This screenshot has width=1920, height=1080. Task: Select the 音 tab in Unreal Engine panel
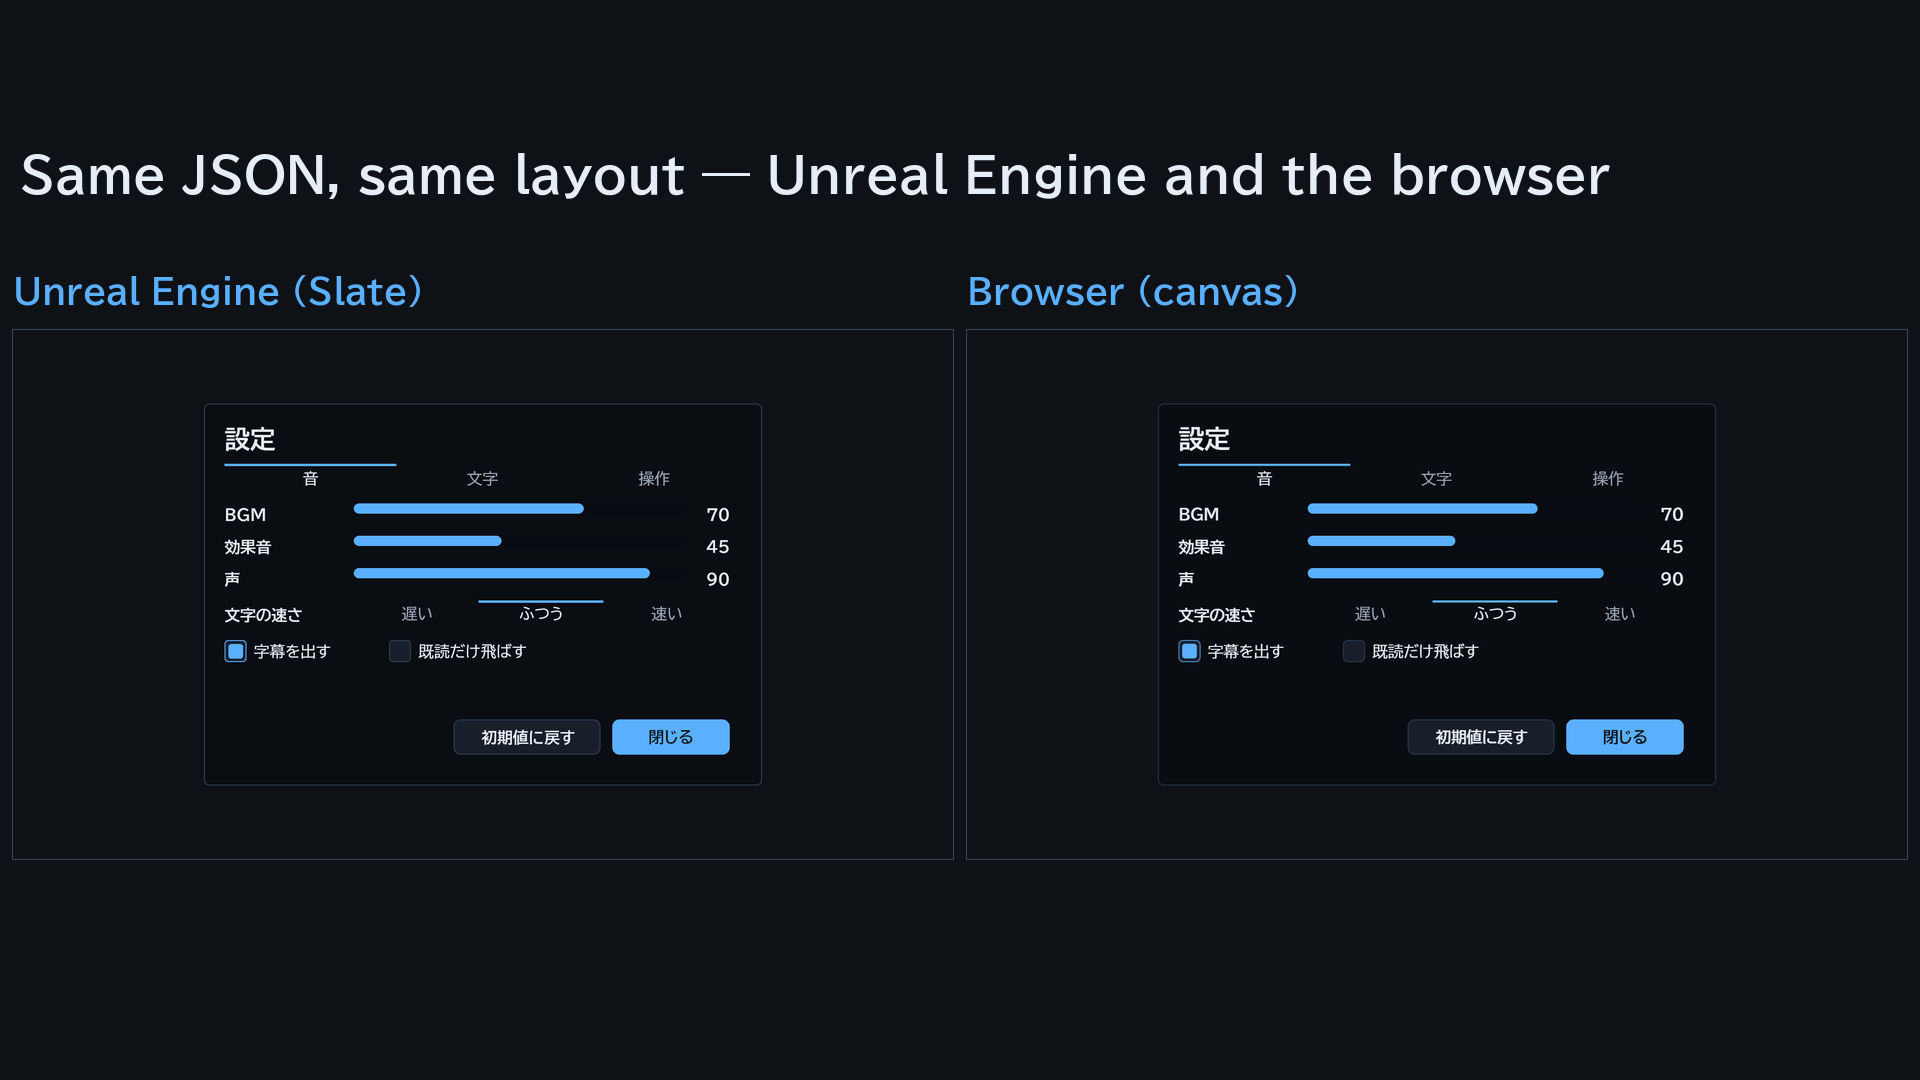(x=310, y=478)
